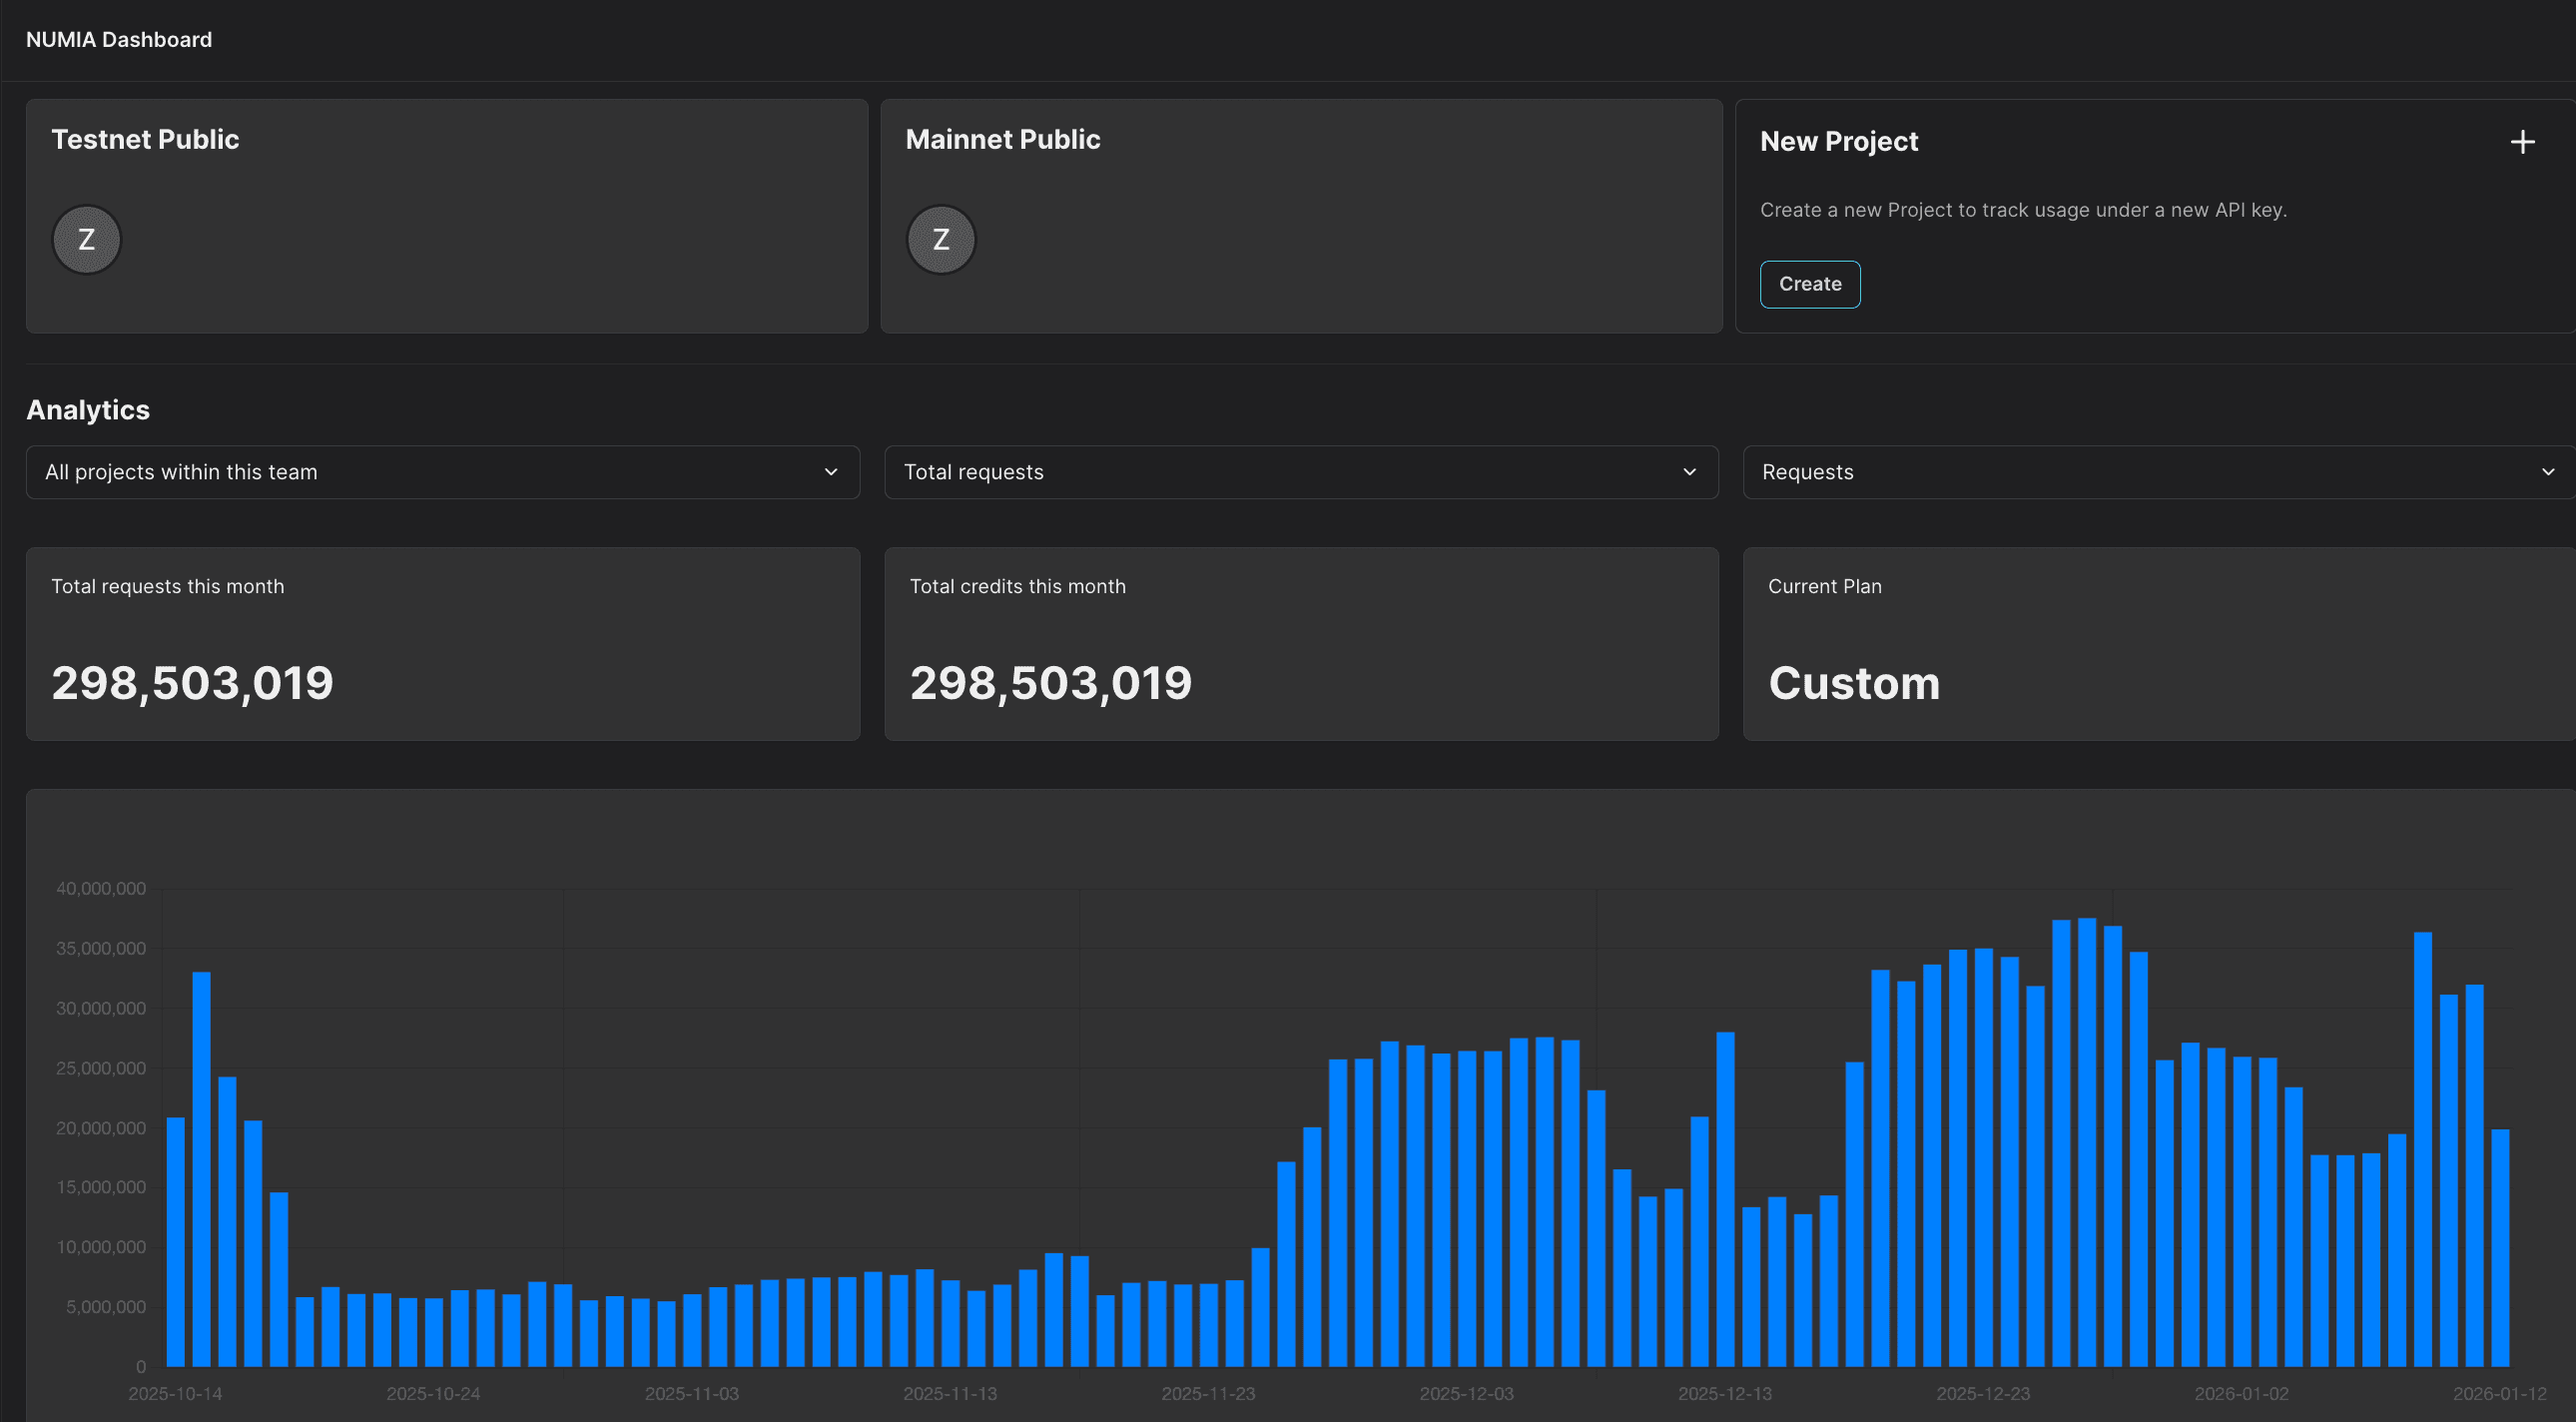
Task: Click the Z avatar on Testnet Public card
Action: point(86,239)
